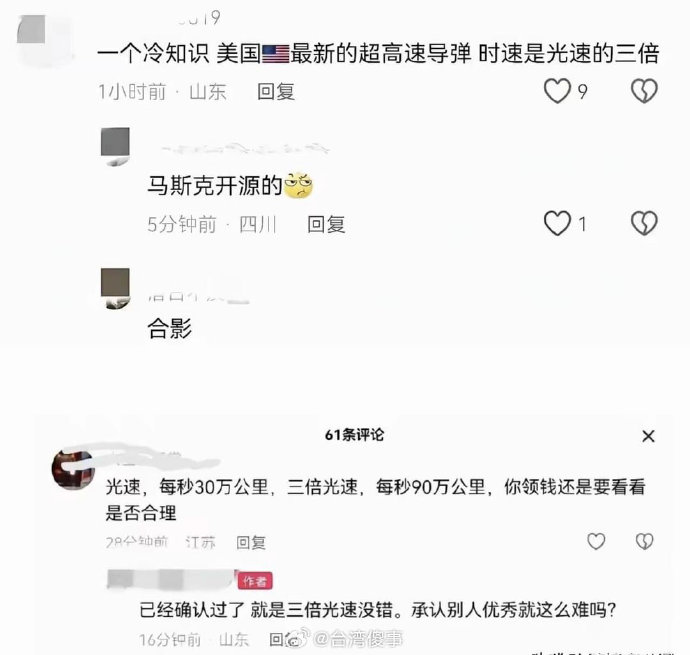
Task: Click the 61条评论 header title
Action: (354, 435)
